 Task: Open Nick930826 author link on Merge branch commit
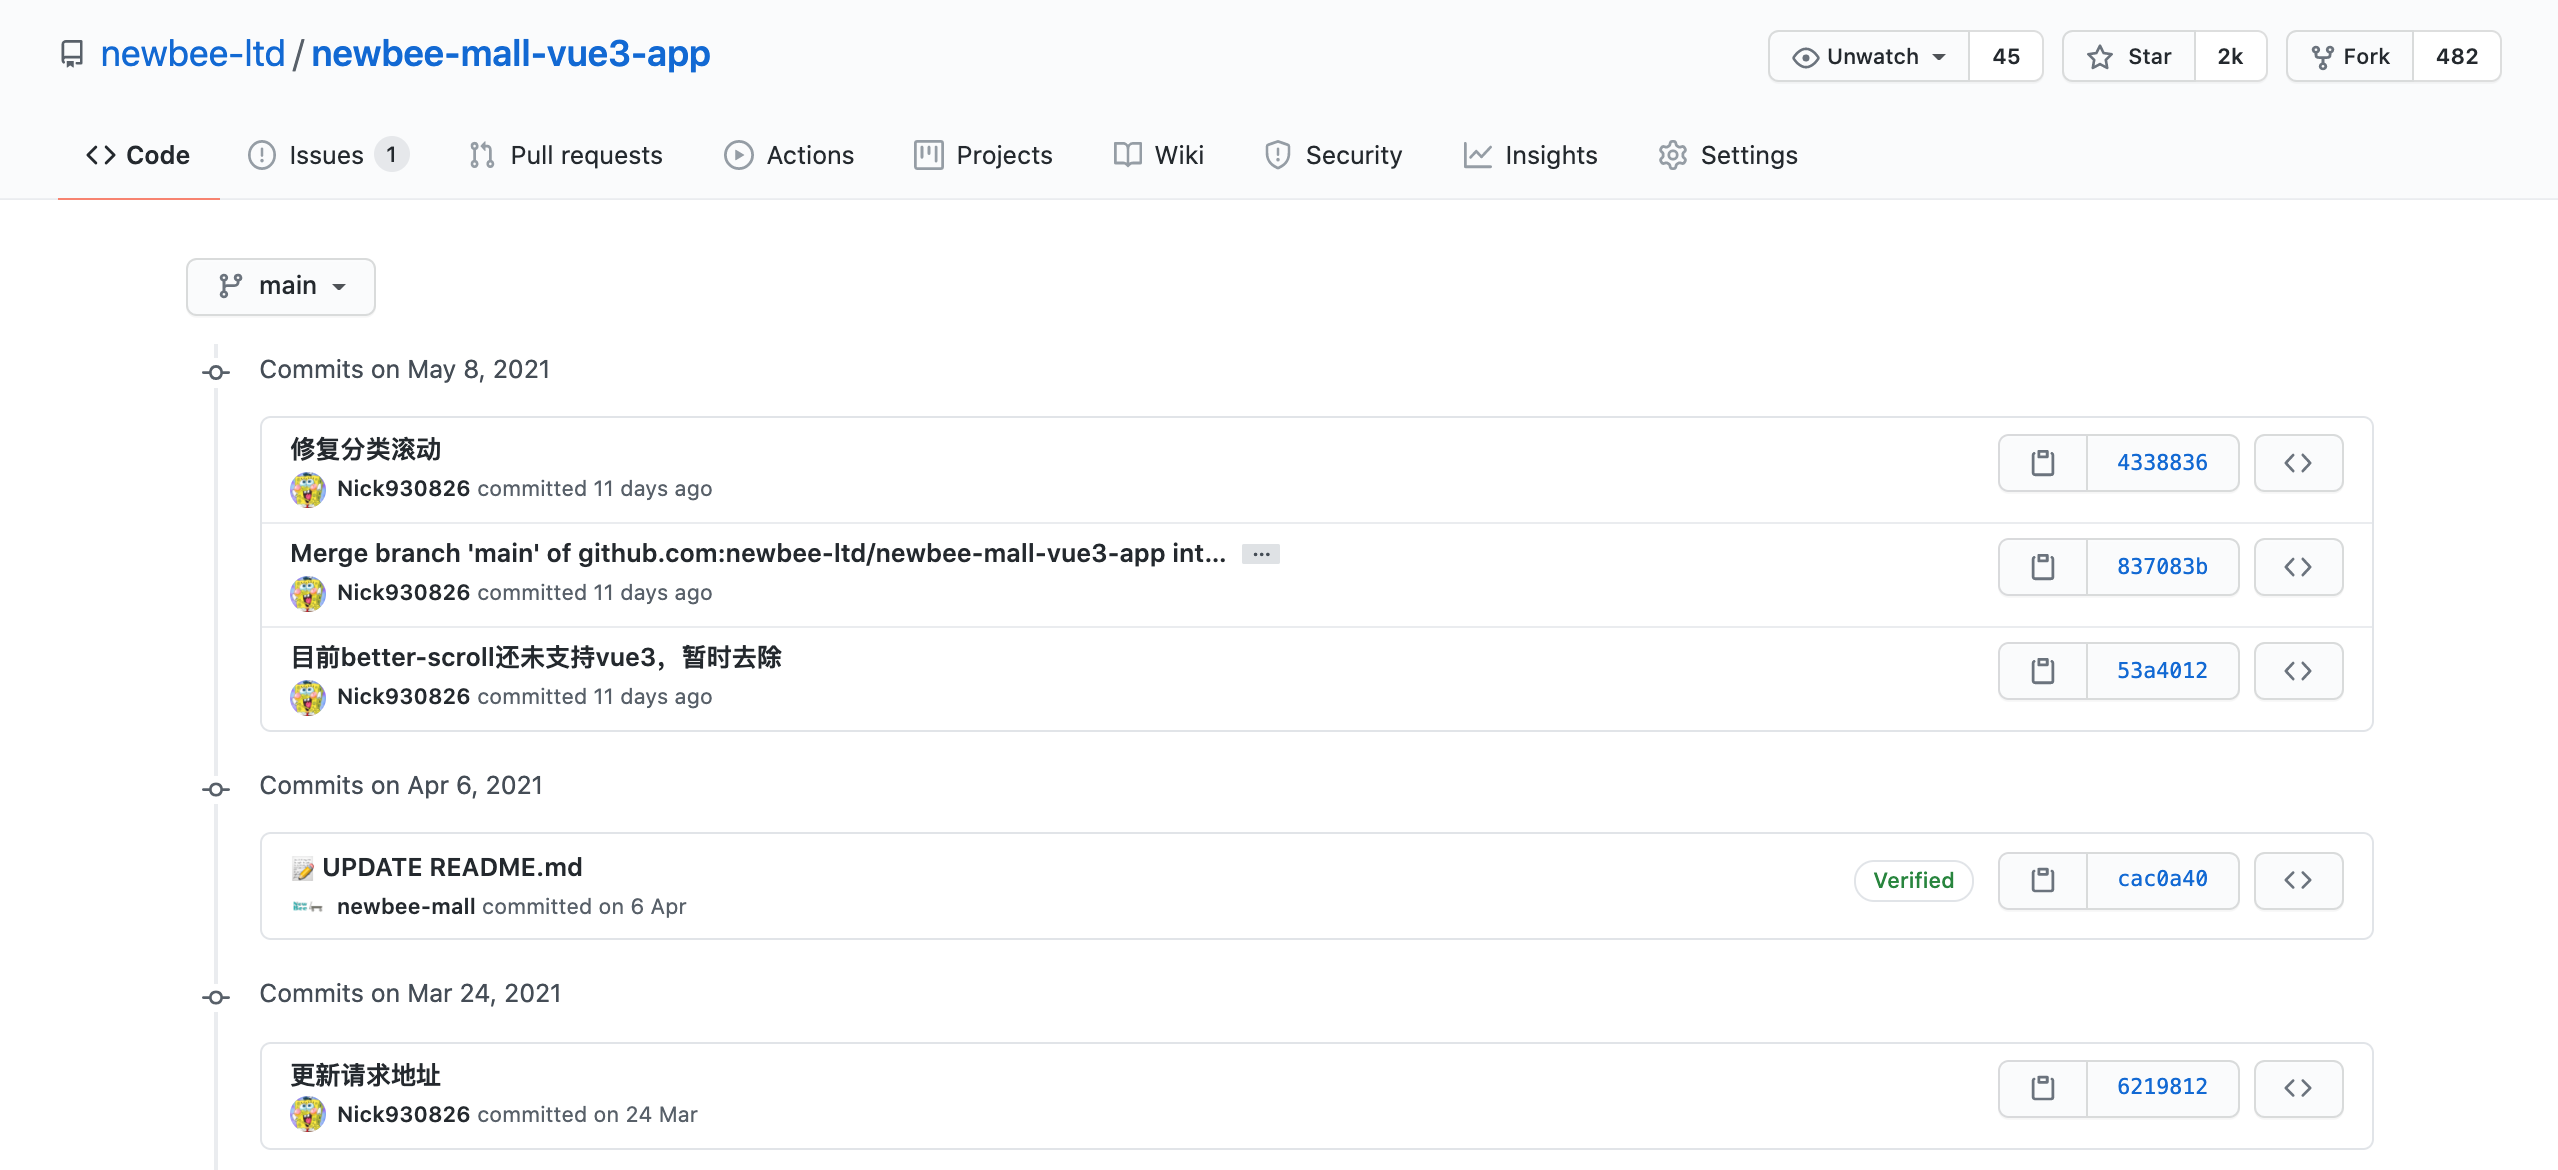[x=403, y=593]
